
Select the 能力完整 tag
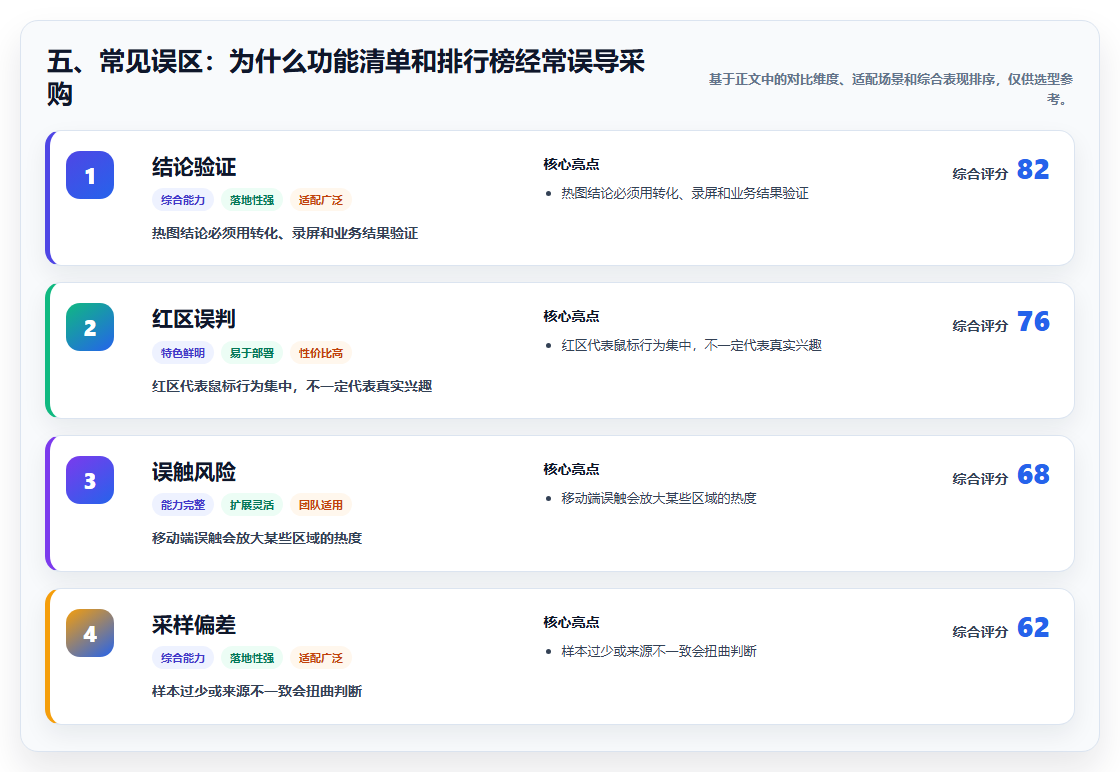[183, 505]
